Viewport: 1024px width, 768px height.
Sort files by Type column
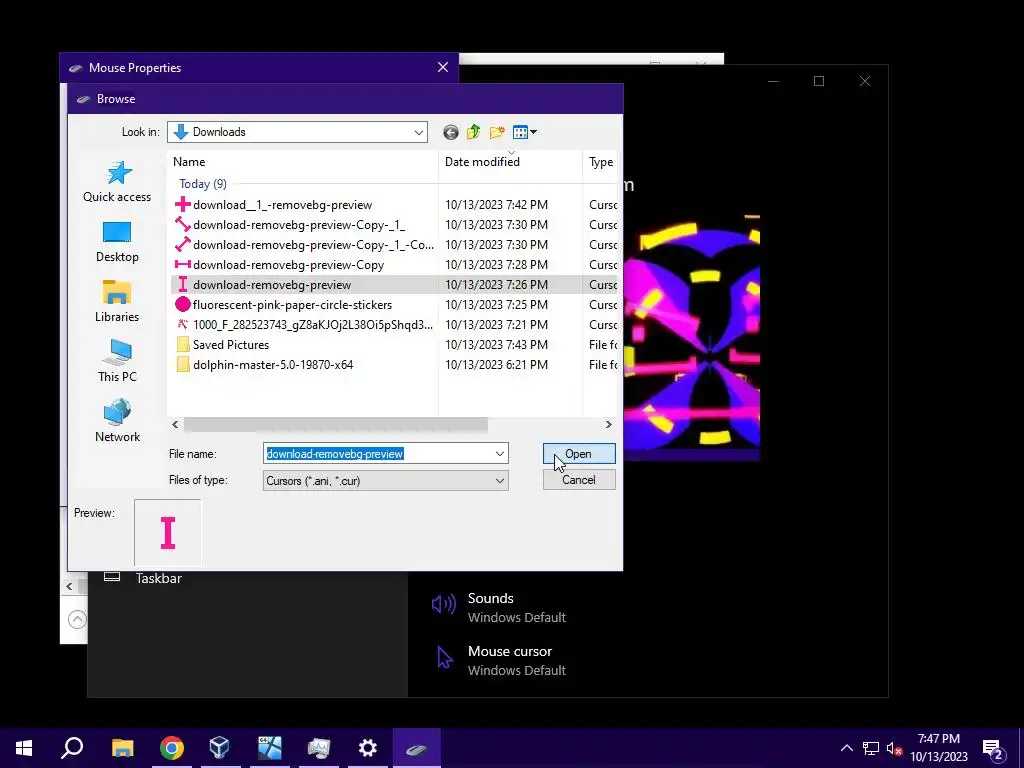tap(600, 162)
